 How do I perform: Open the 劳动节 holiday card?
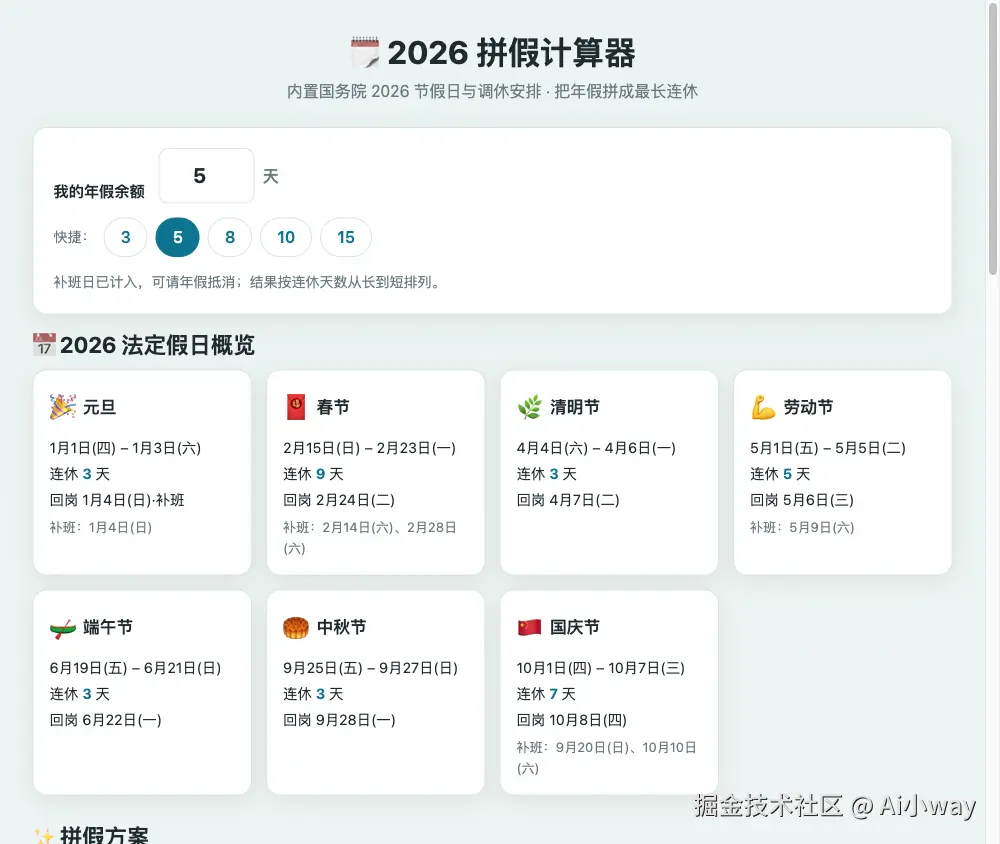(842, 472)
